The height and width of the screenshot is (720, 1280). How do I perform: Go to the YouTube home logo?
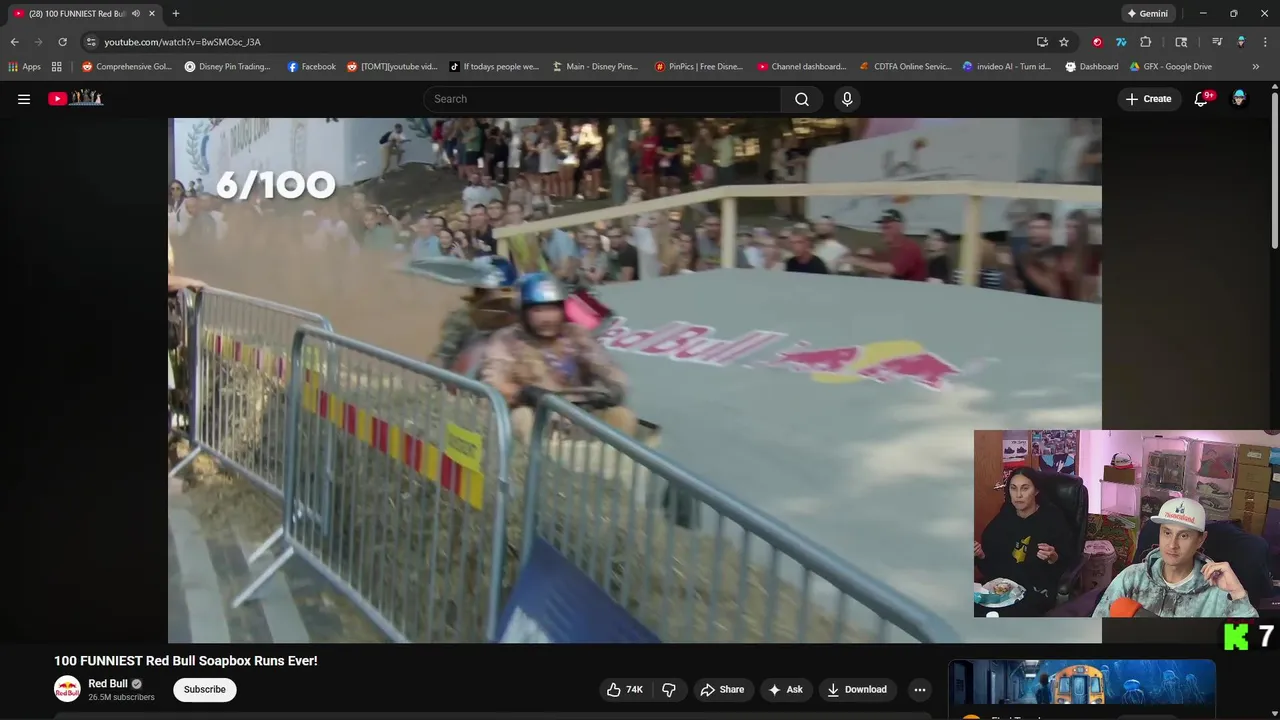76,98
